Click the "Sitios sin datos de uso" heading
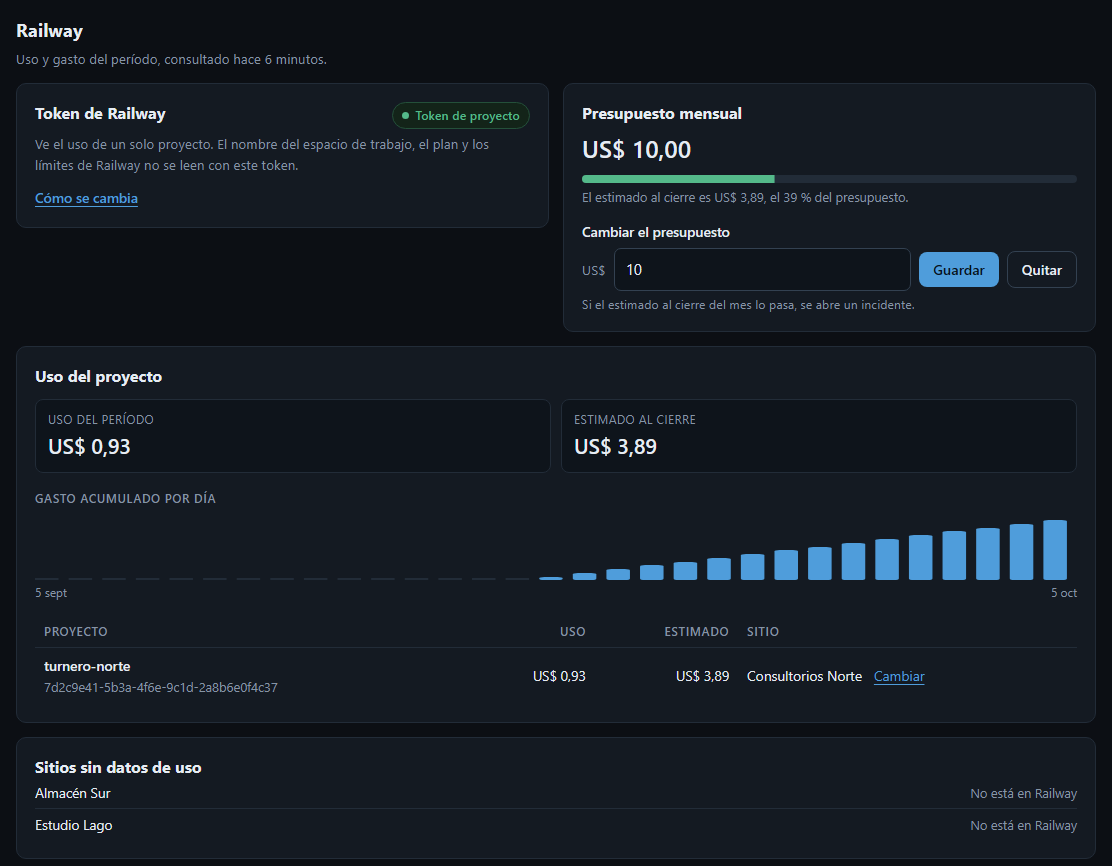This screenshot has width=1112, height=866. point(118,767)
